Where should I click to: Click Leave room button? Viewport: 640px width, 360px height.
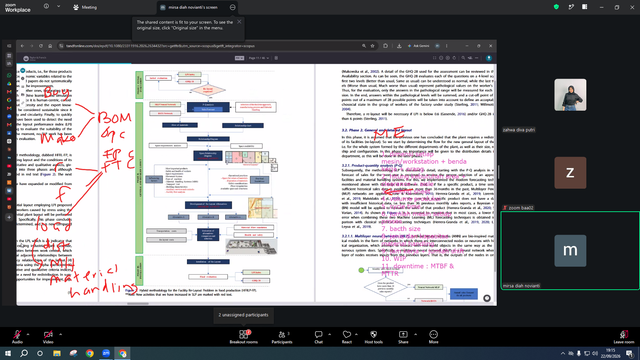coord(624,337)
